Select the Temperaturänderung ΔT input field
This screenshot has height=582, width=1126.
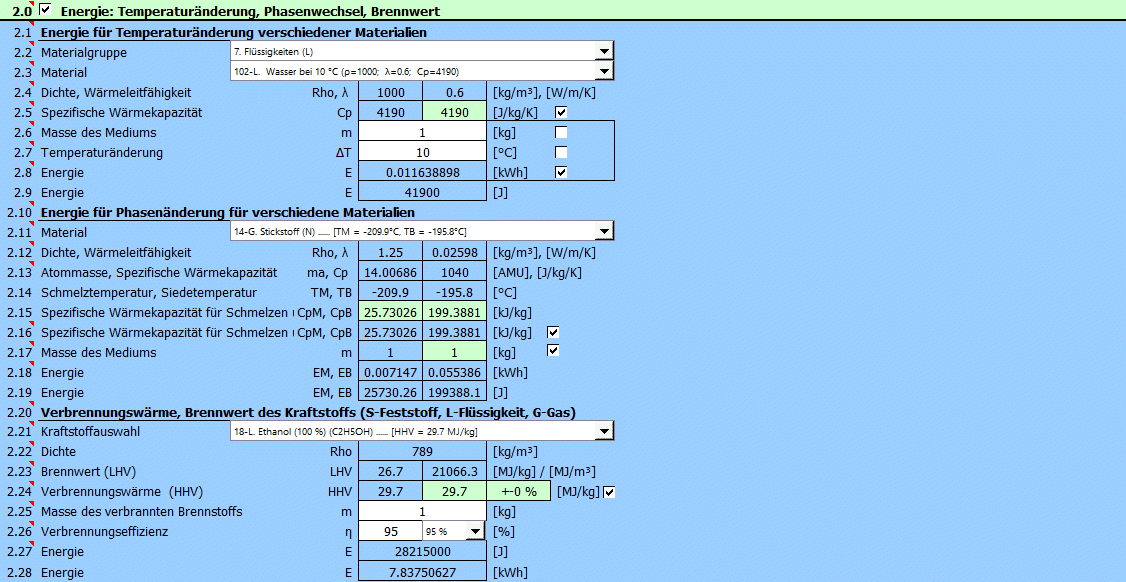coord(422,152)
